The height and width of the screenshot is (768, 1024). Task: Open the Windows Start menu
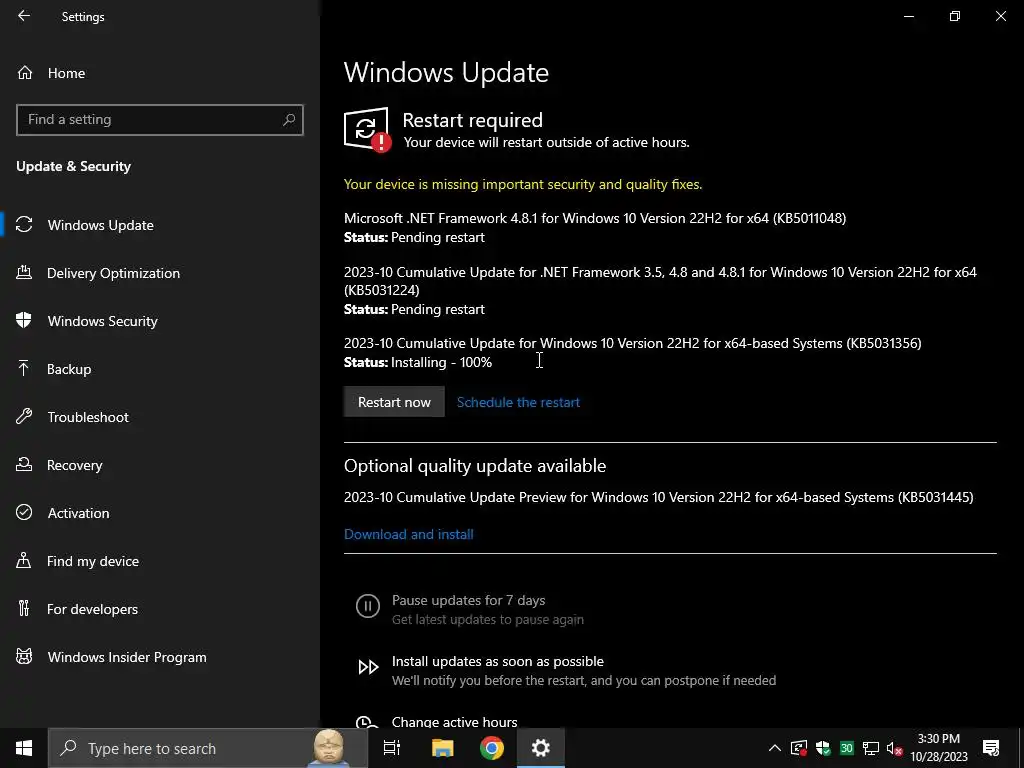click(x=24, y=748)
